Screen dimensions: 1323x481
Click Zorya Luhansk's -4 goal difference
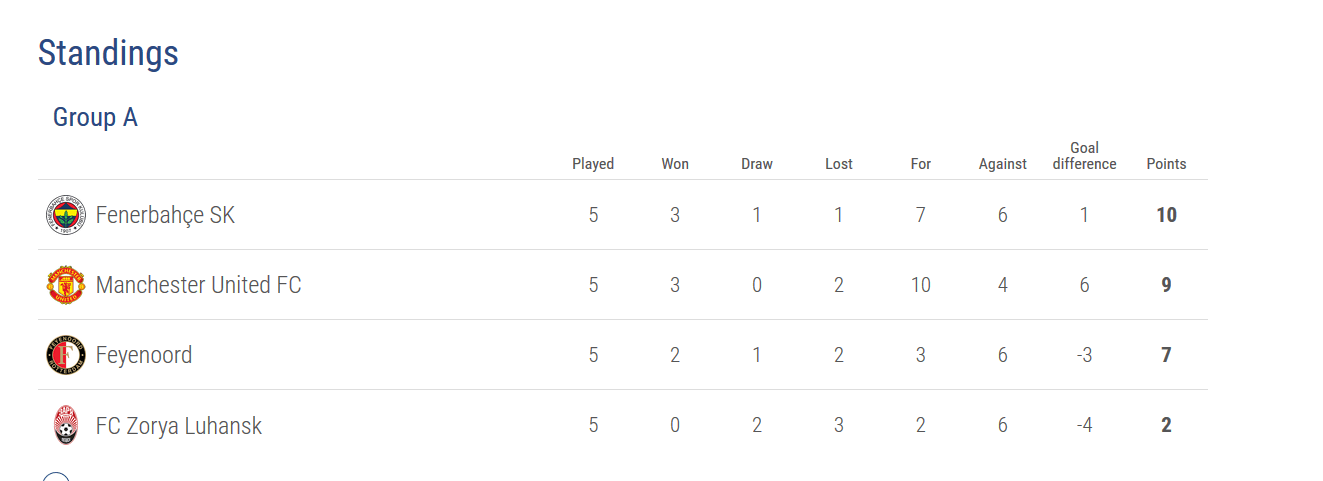[1084, 425]
